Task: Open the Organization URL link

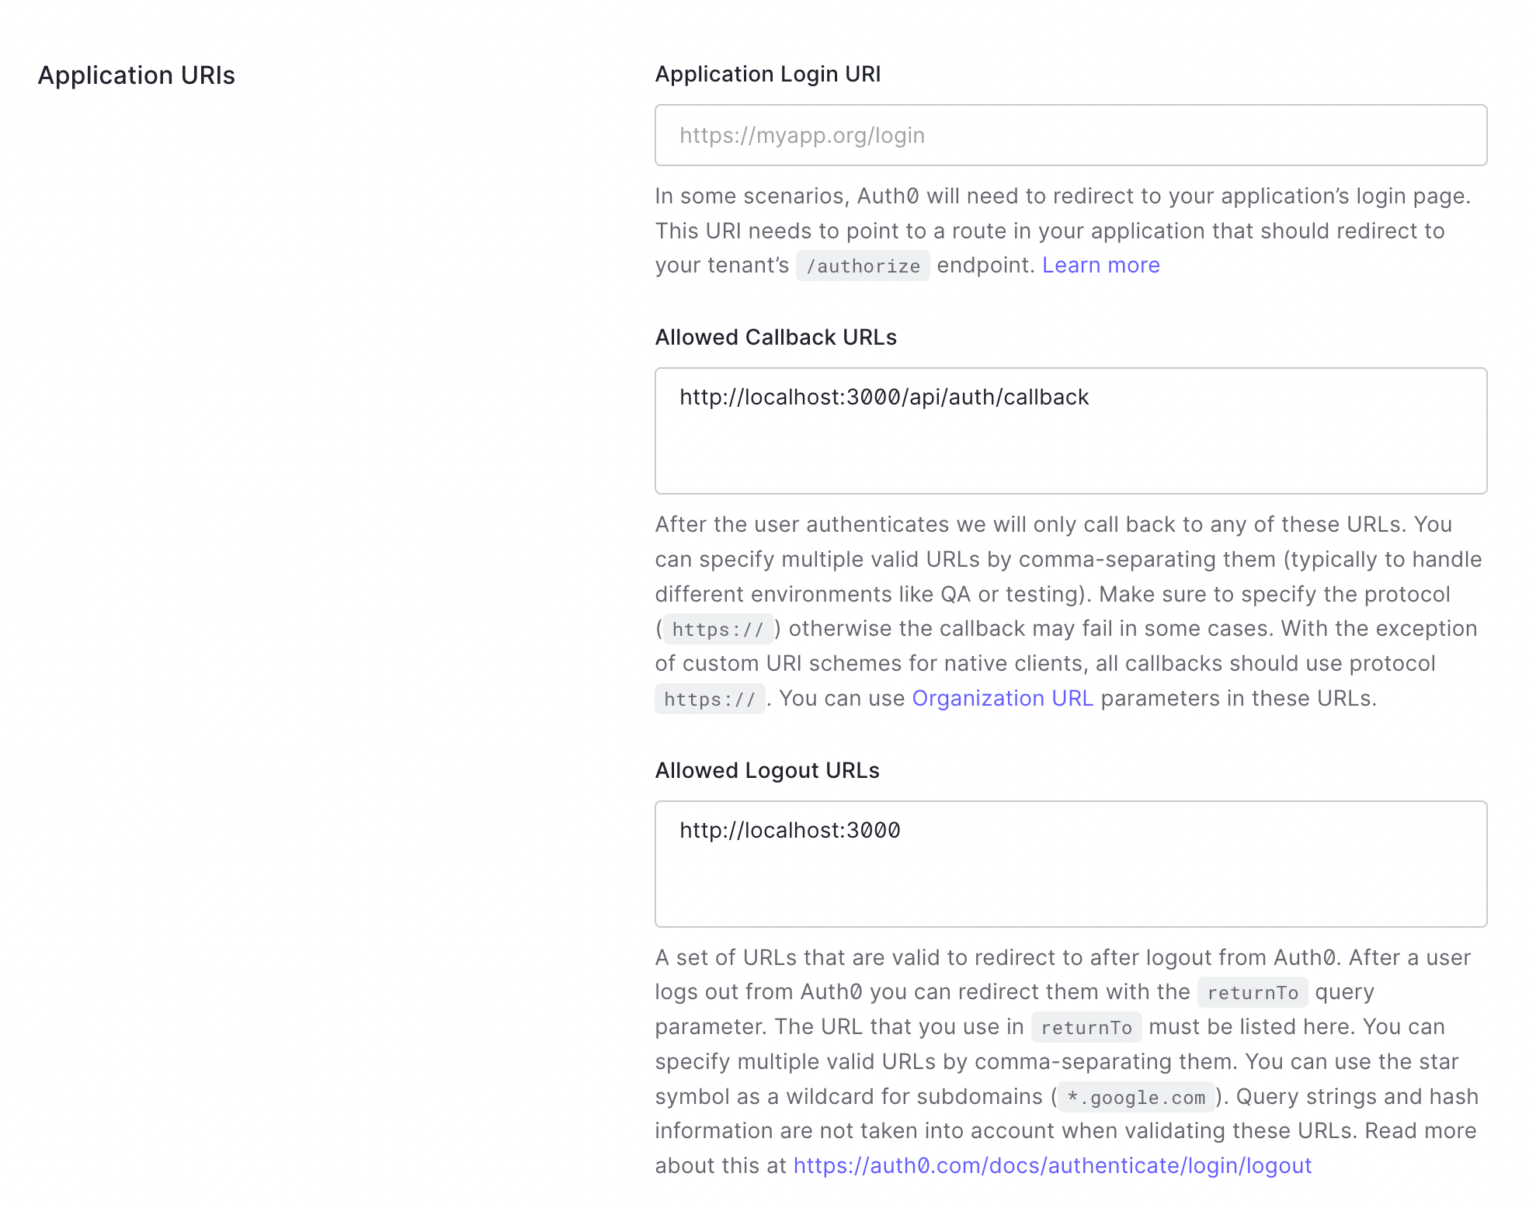Action: 1002,698
